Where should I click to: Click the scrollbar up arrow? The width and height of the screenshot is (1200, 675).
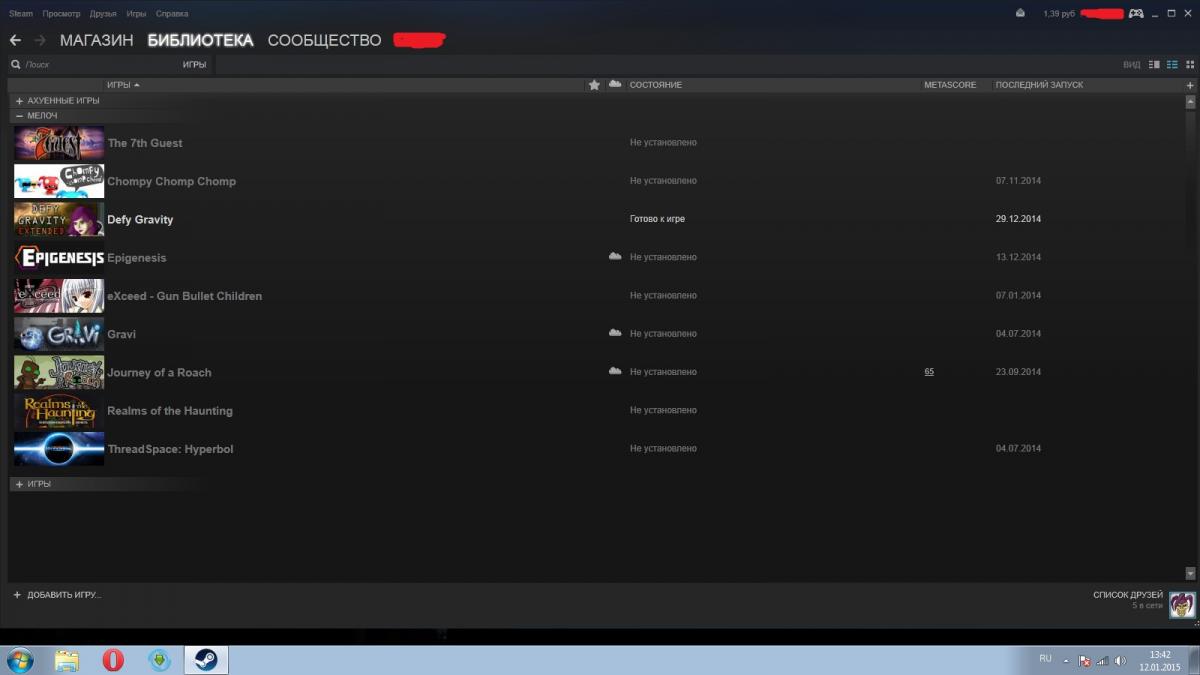(x=1190, y=102)
